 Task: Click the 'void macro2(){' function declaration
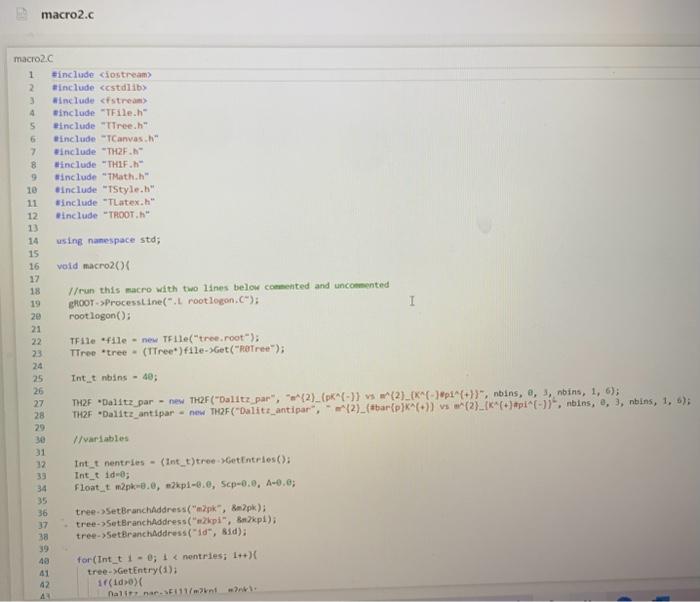[x=93, y=266]
